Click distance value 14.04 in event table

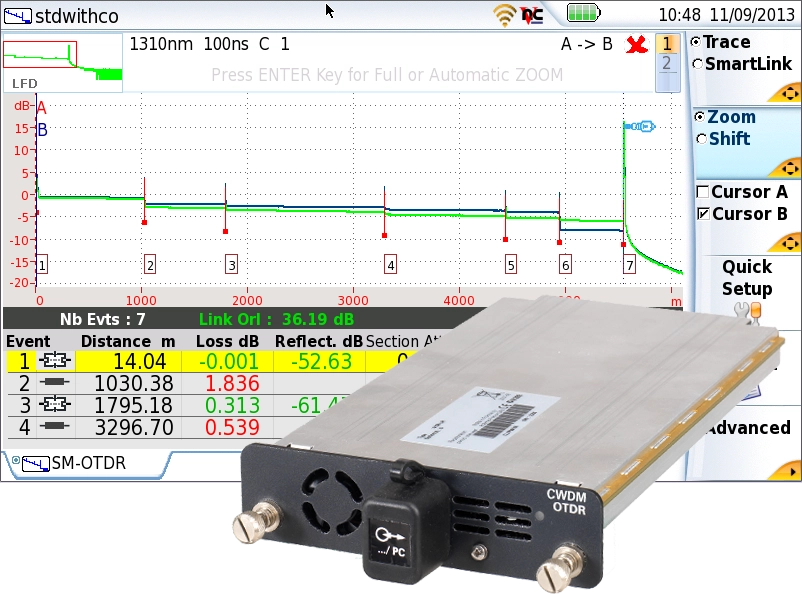pyautogui.click(x=140, y=361)
